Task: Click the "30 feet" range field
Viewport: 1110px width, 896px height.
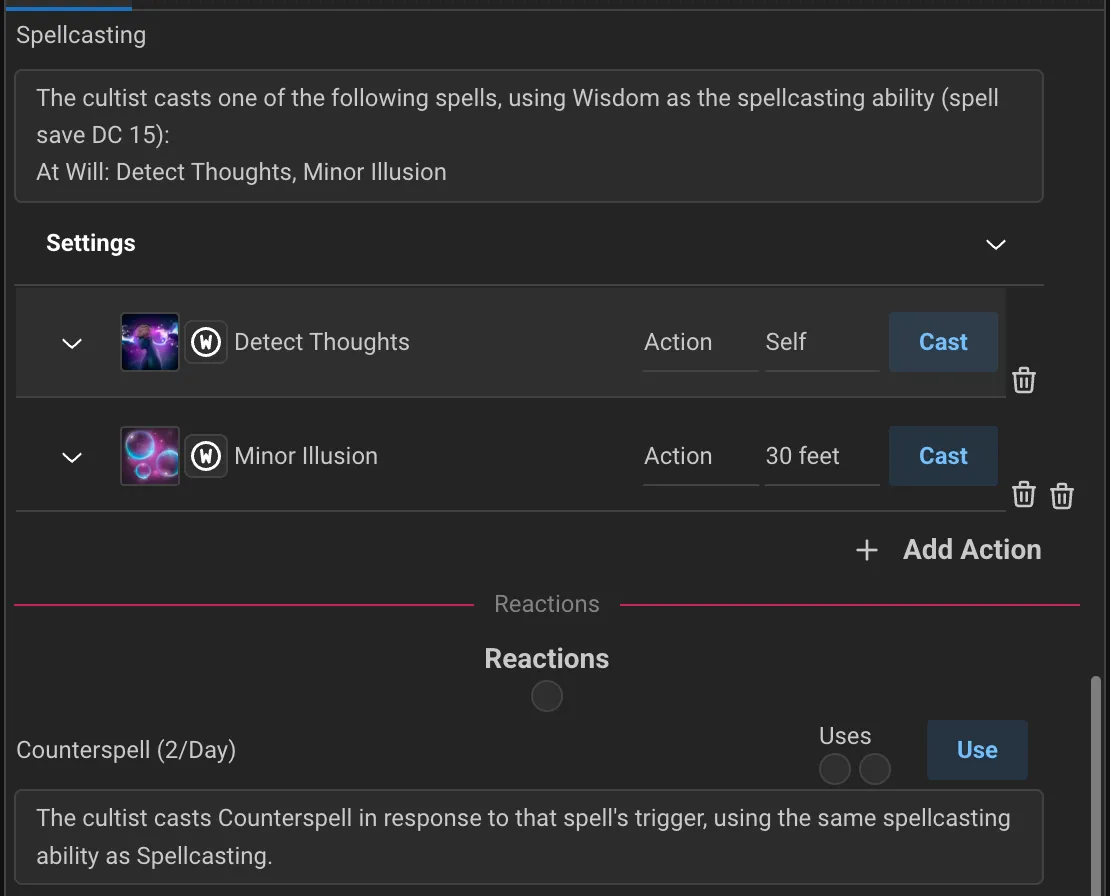Action: 822,456
